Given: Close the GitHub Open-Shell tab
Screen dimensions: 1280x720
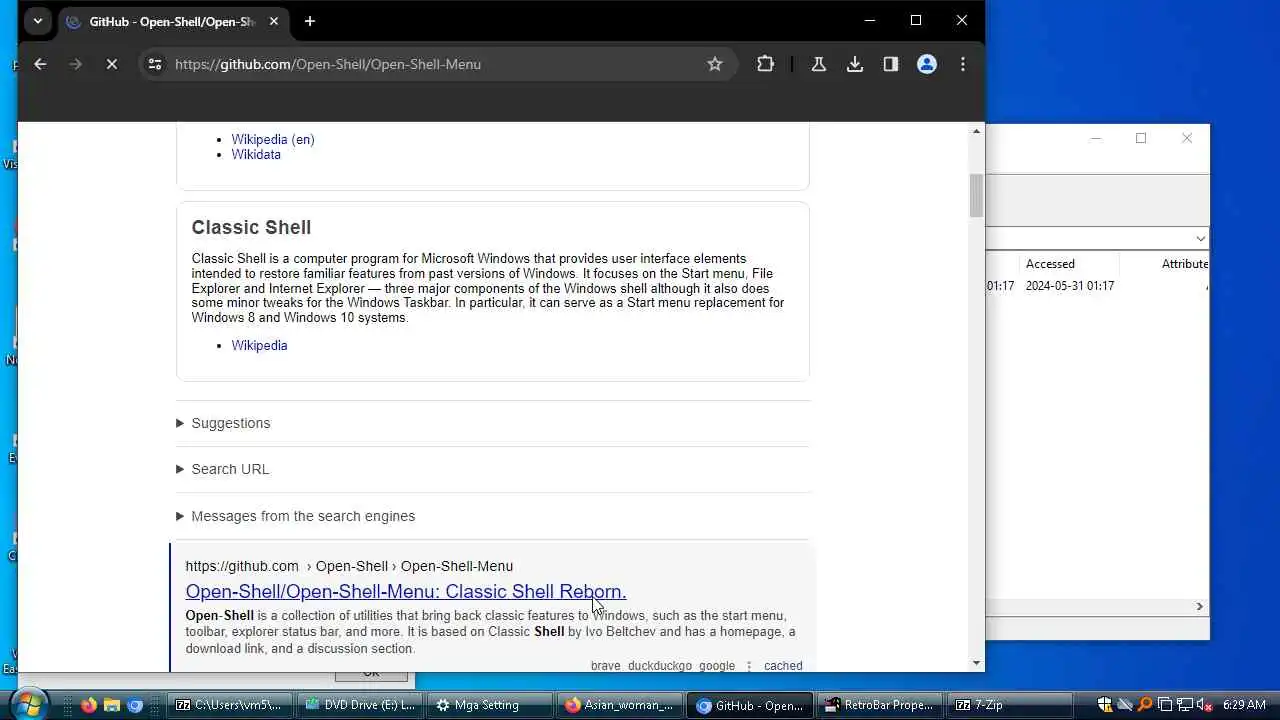Looking at the screenshot, I should [x=273, y=21].
